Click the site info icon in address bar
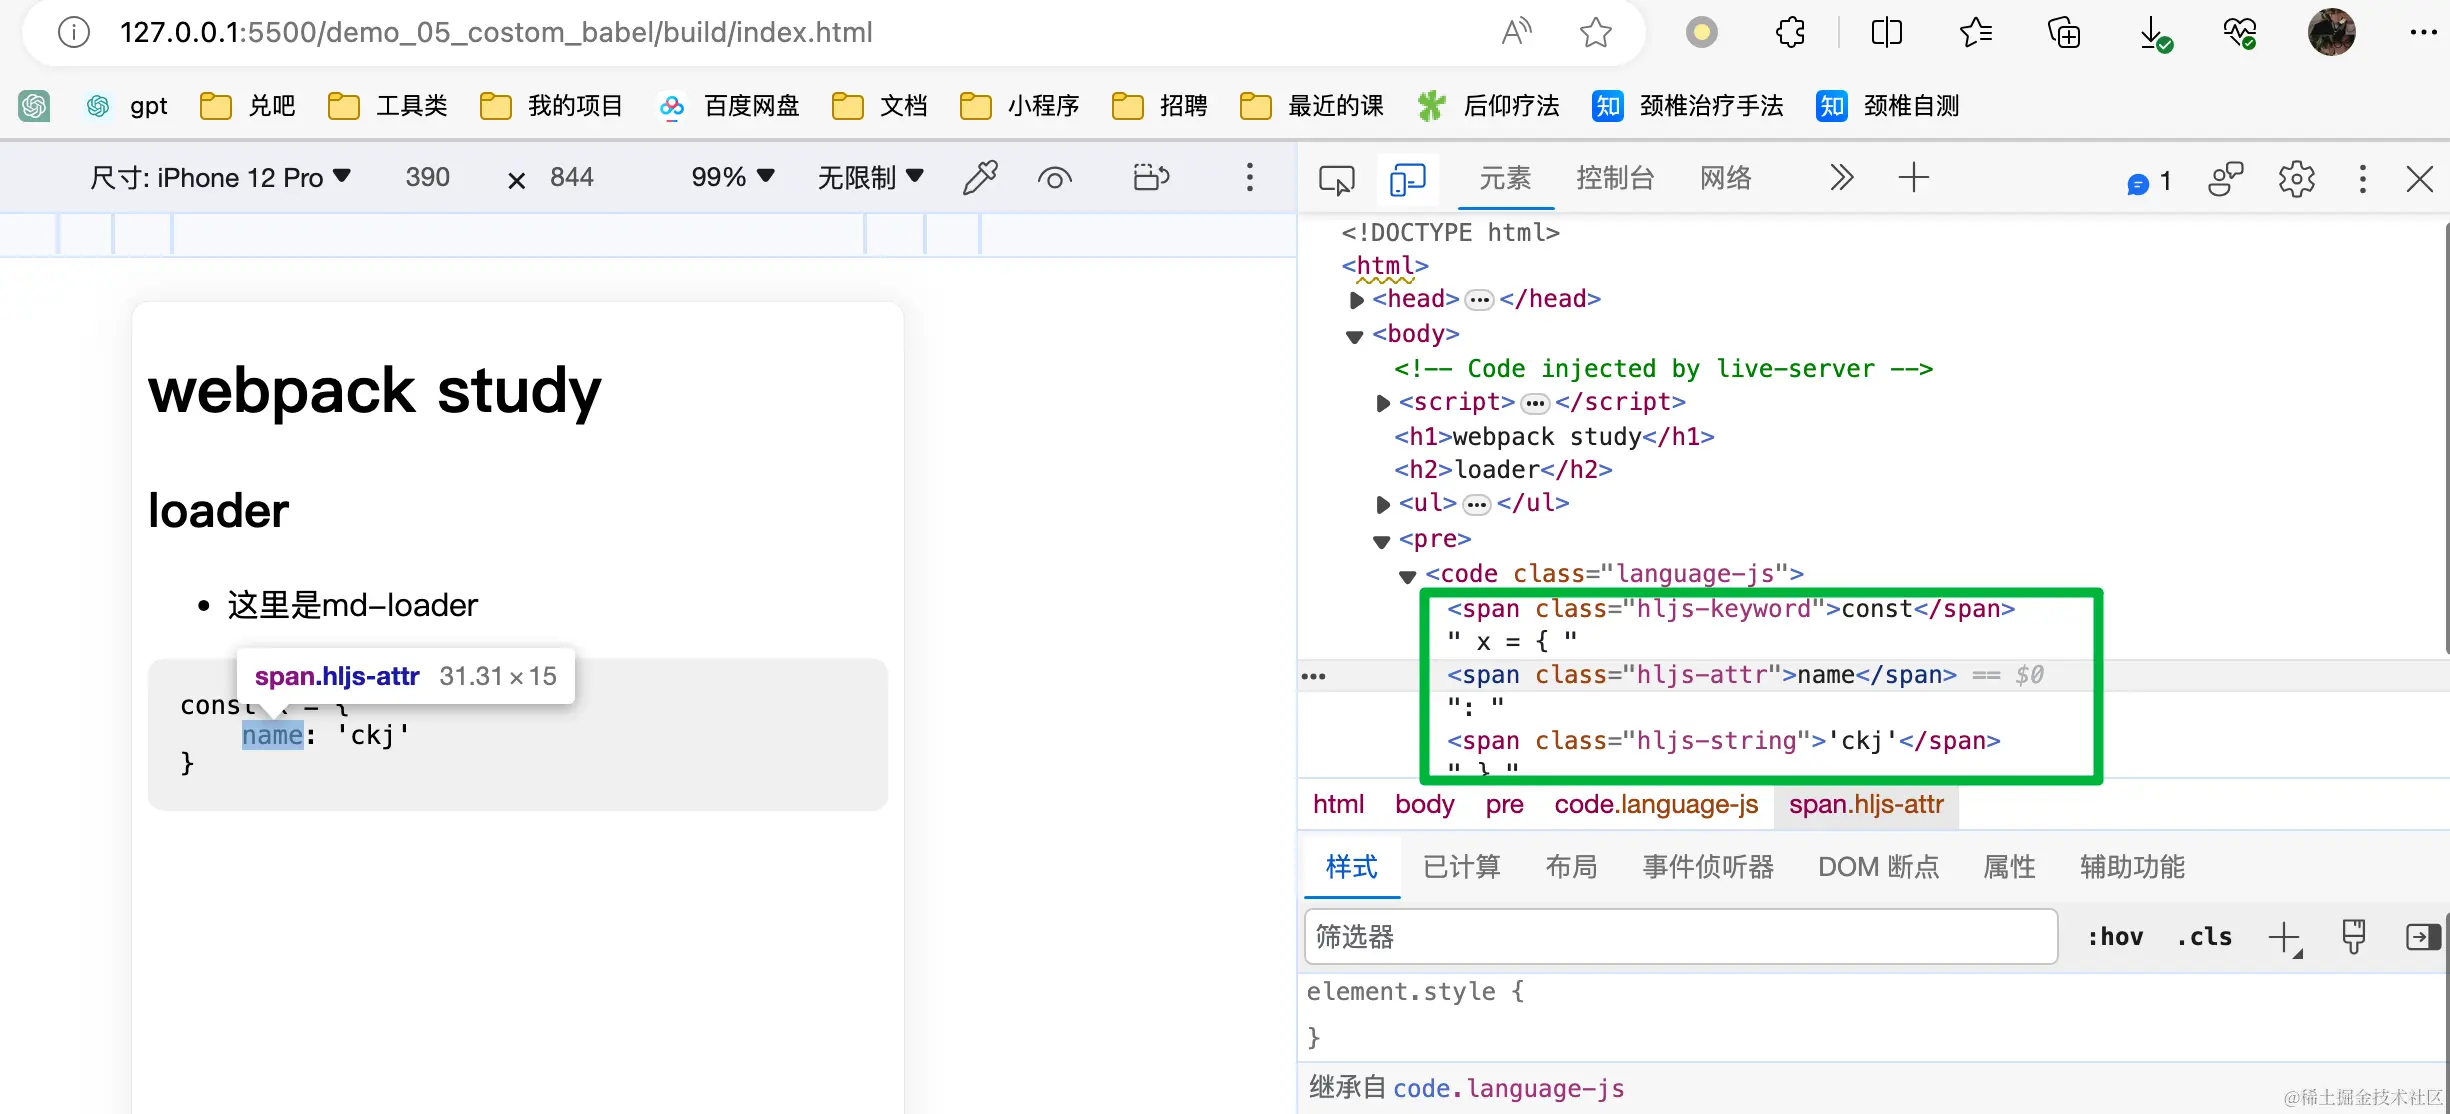 74,33
